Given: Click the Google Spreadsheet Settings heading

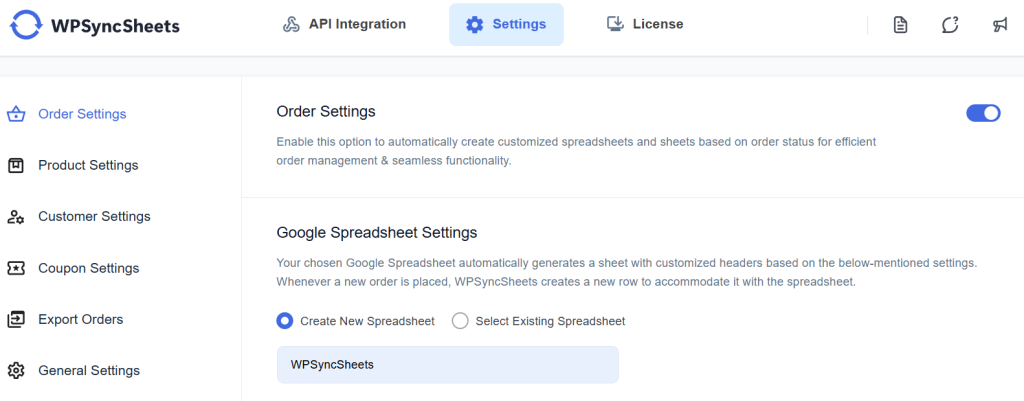Looking at the screenshot, I should click(377, 232).
